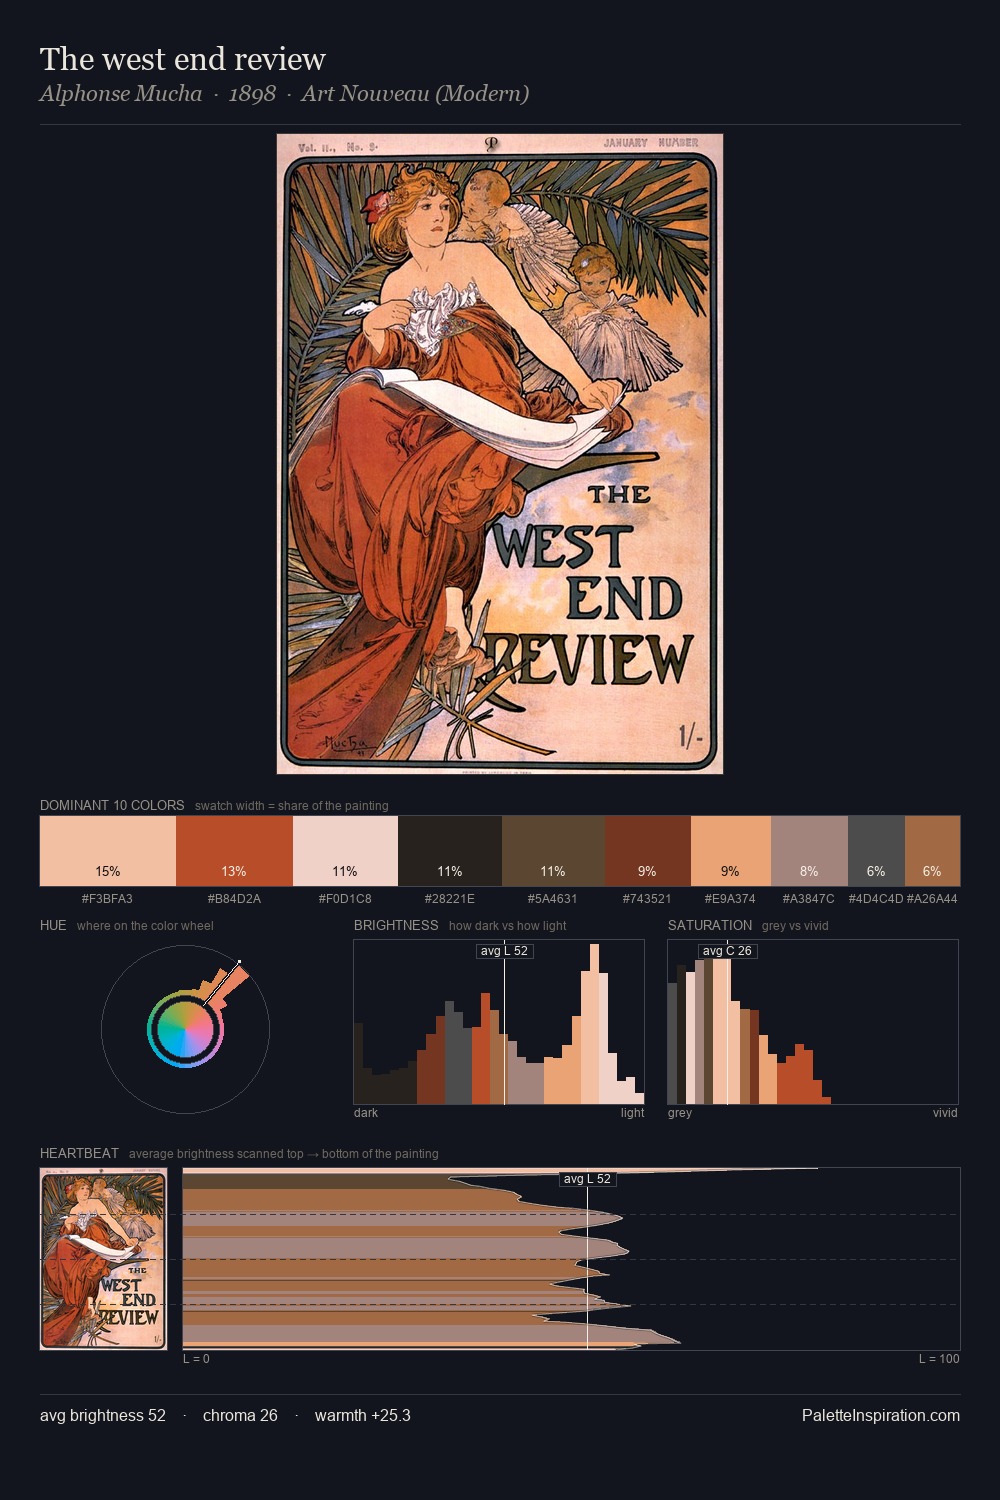This screenshot has height=1500, width=1000.
Task: Click the 13% share label on swatch
Action: coord(234,871)
